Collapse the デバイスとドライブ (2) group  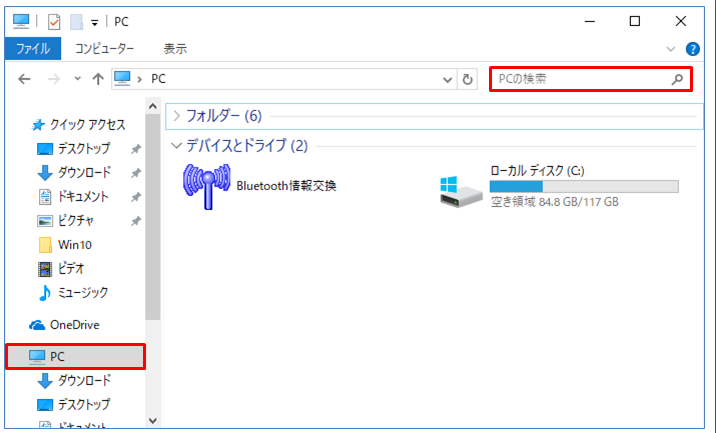[x=176, y=146]
